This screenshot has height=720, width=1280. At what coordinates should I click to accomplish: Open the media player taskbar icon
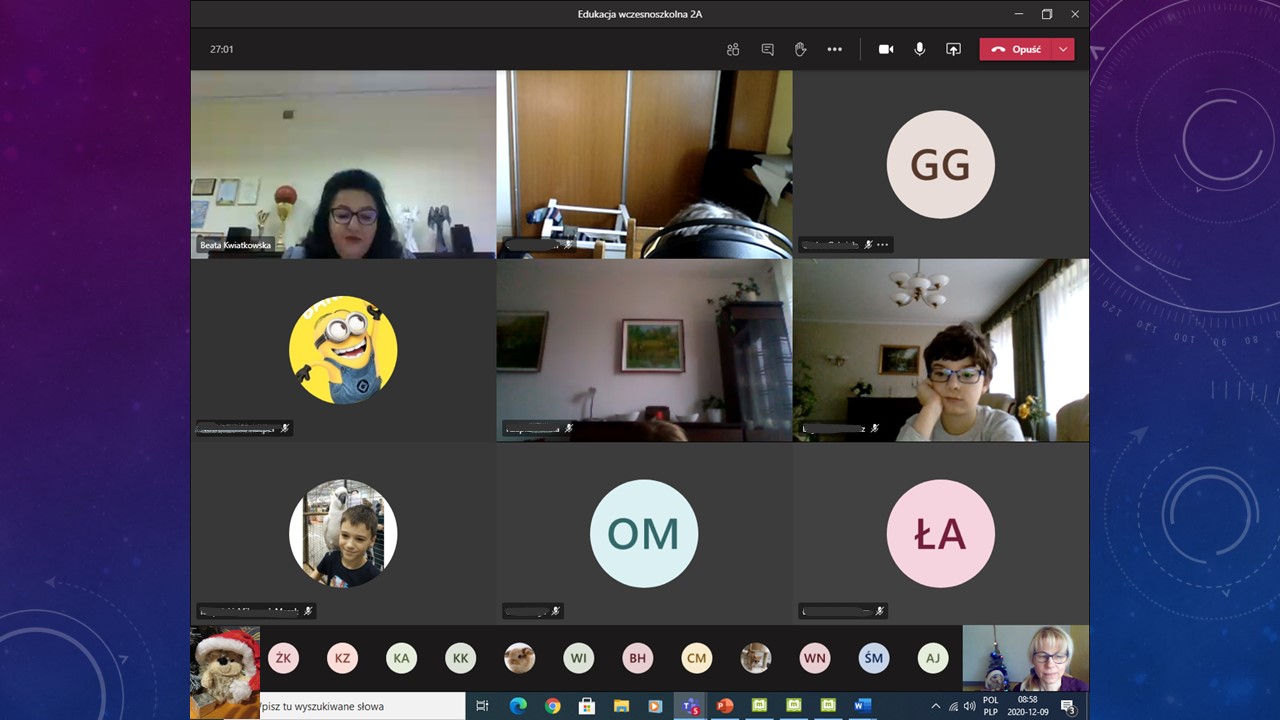click(656, 706)
